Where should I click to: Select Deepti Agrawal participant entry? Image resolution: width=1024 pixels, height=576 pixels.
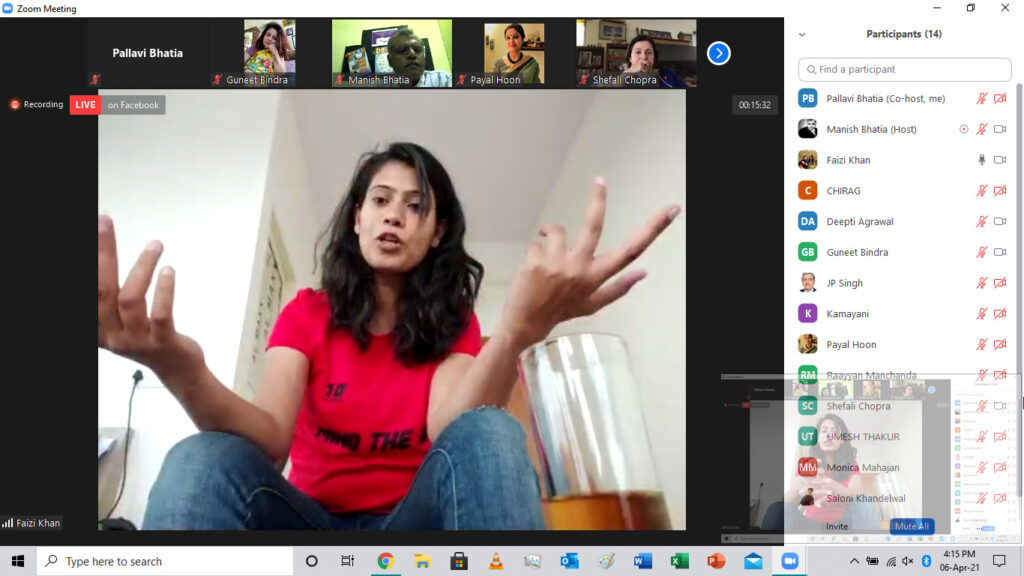tap(904, 221)
